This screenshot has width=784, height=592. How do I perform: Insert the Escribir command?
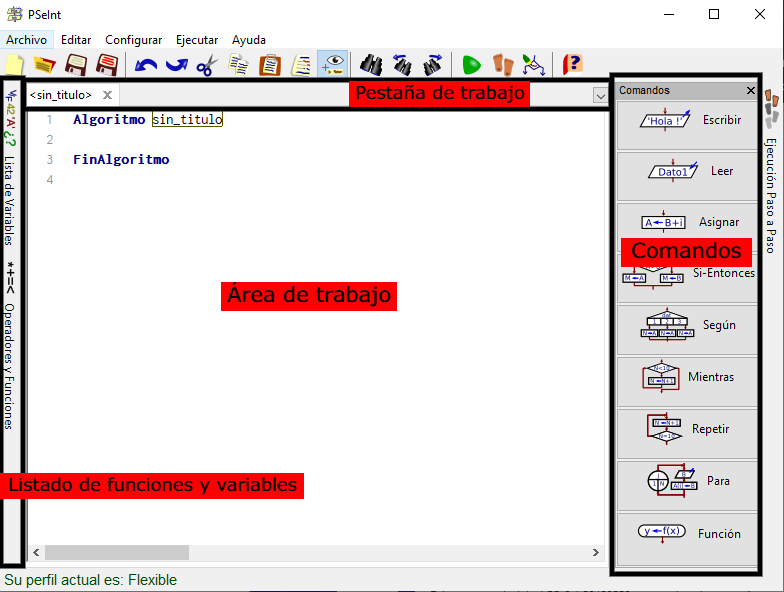[x=686, y=120]
